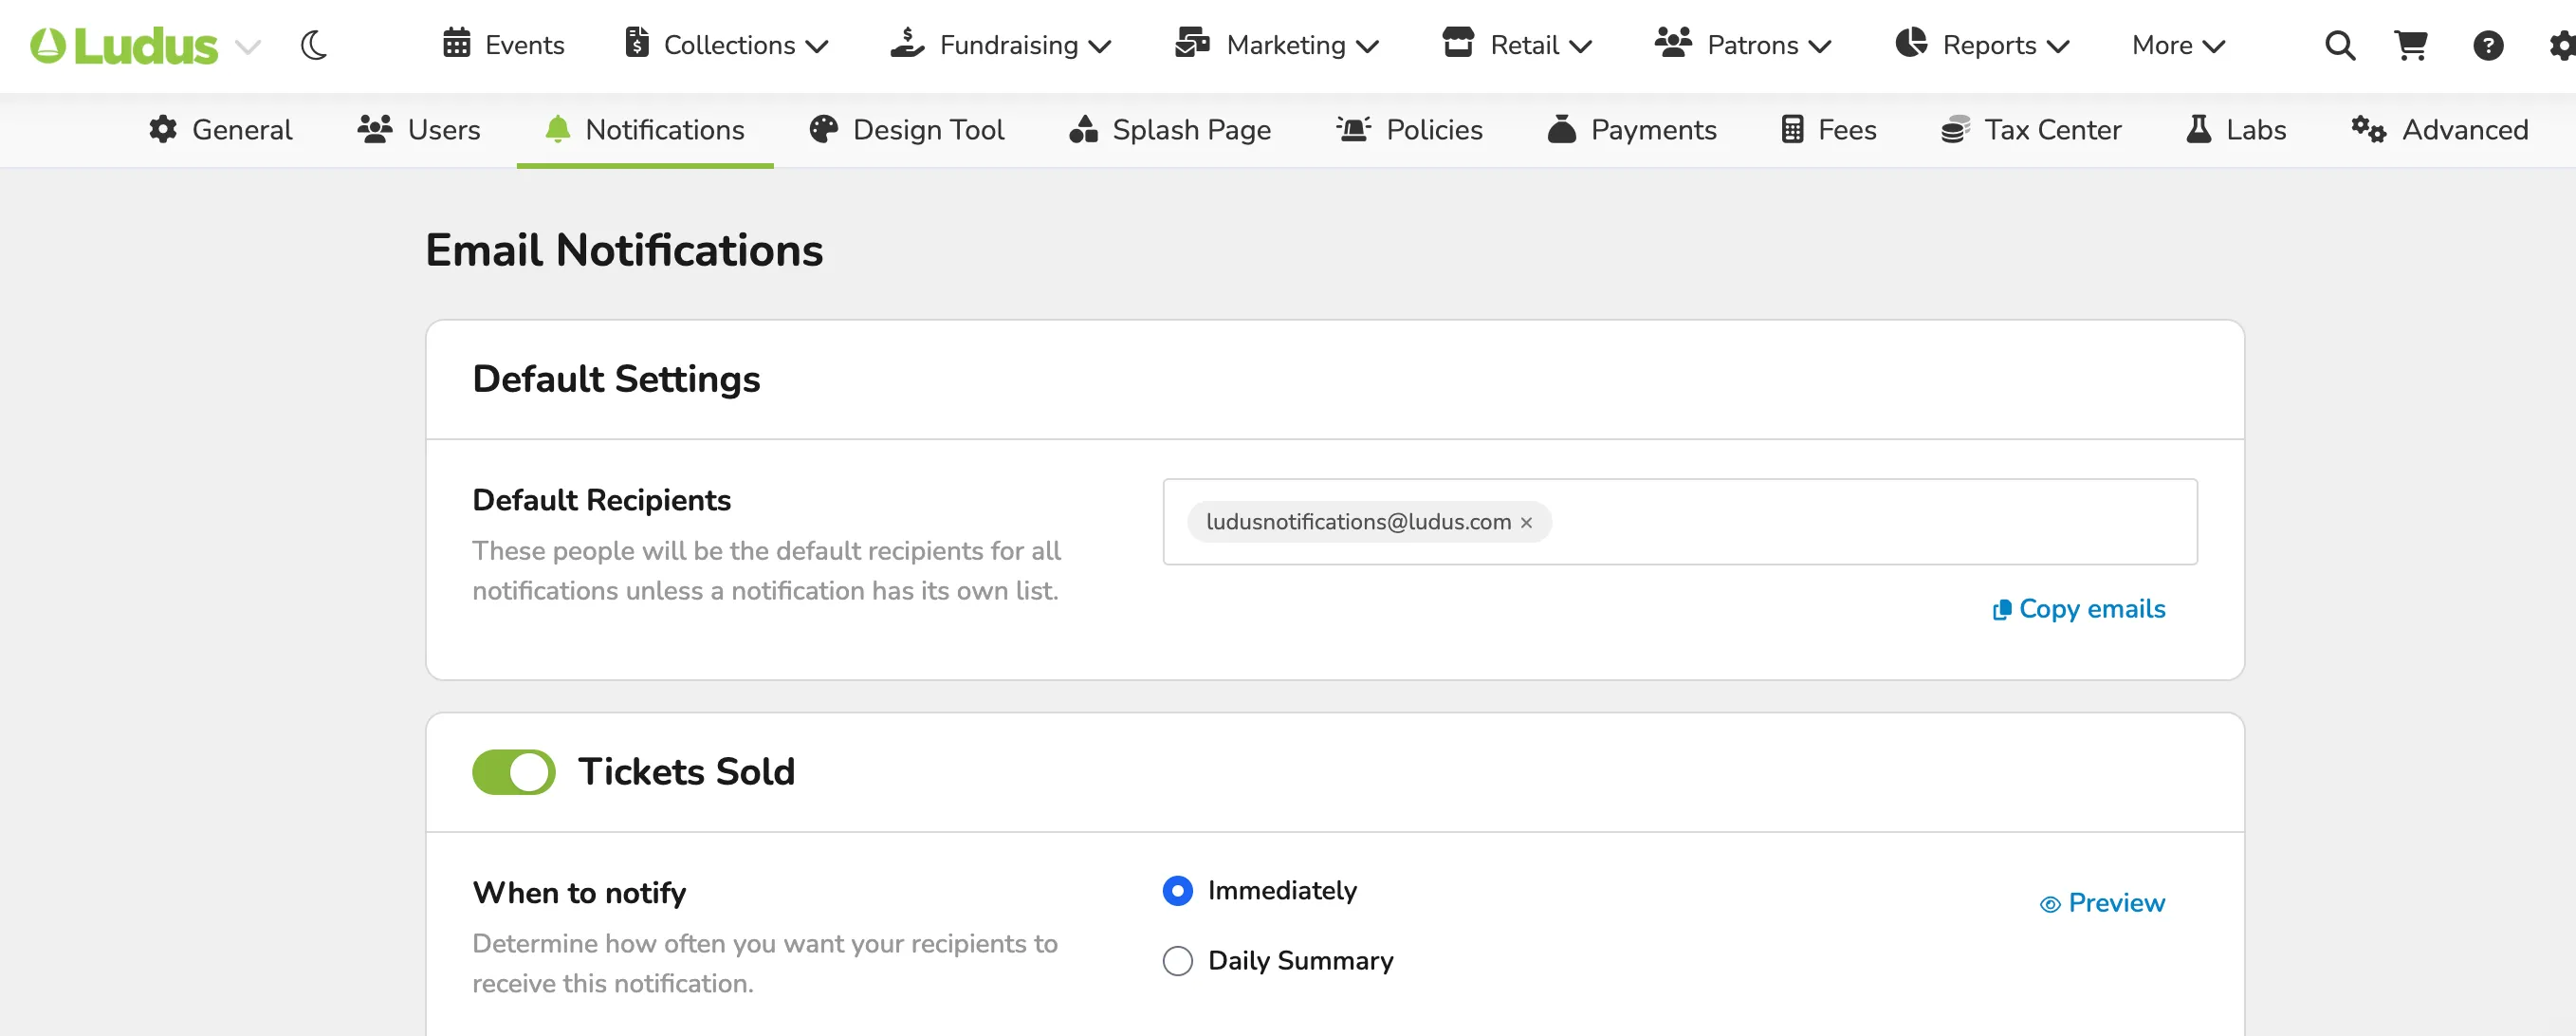
Task: Click the eye icon beside Preview
Action: click(x=2050, y=904)
